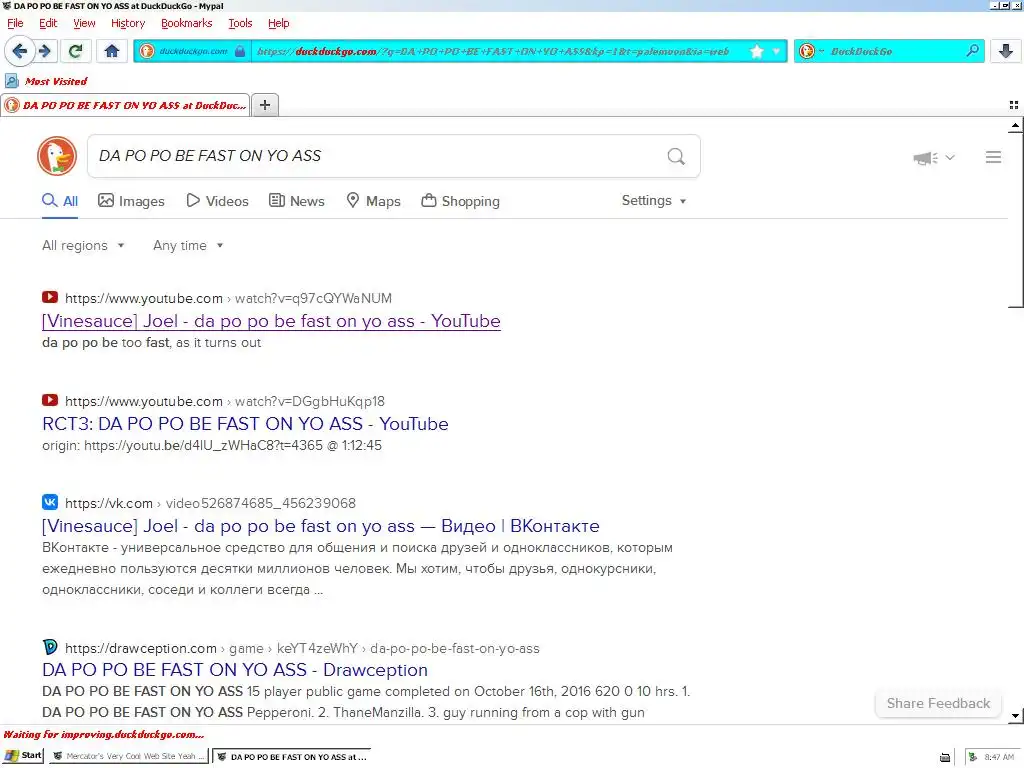Open the search engine selector in toolbar search box

tap(810, 51)
